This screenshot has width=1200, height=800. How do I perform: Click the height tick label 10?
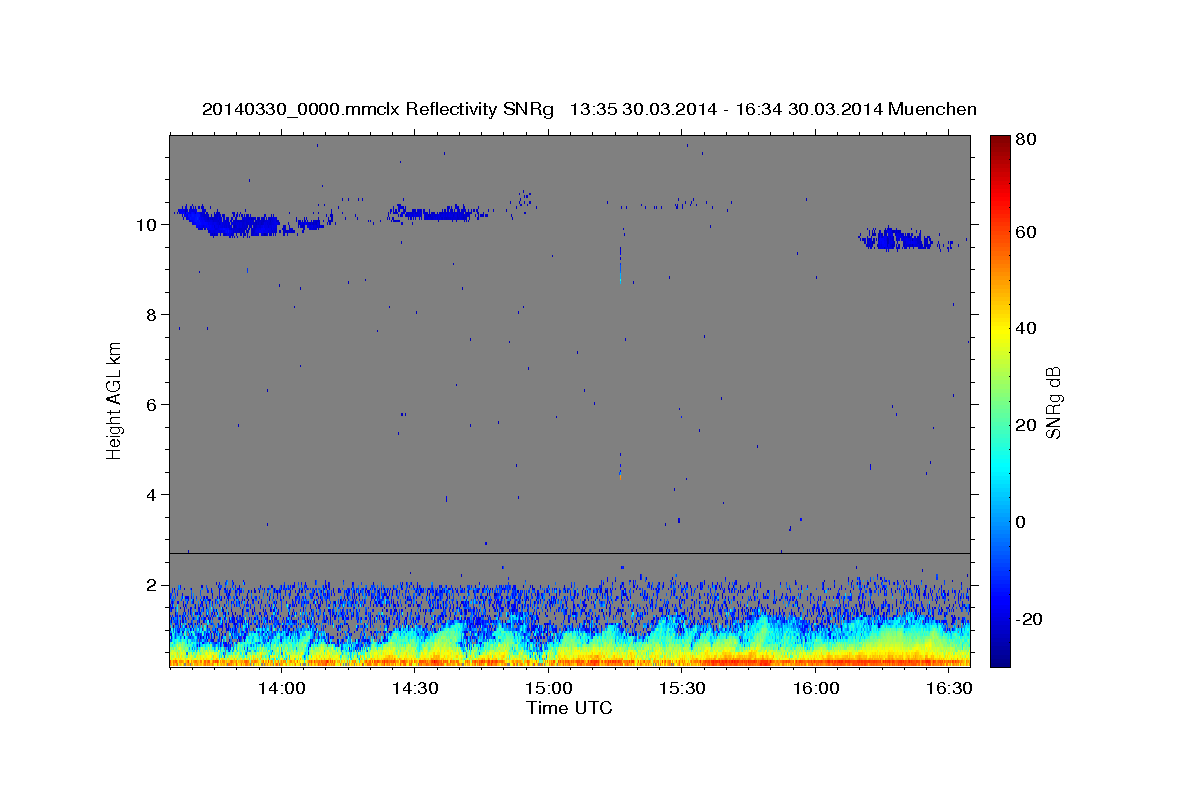pyautogui.click(x=148, y=224)
